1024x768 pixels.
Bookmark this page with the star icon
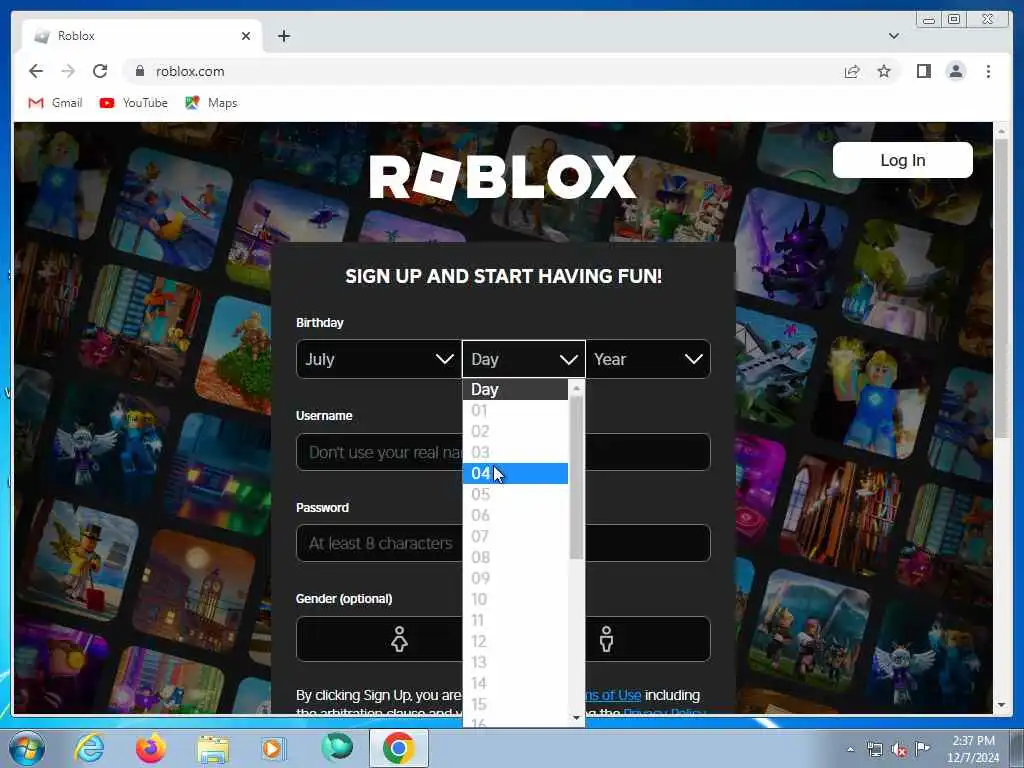click(x=884, y=71)
